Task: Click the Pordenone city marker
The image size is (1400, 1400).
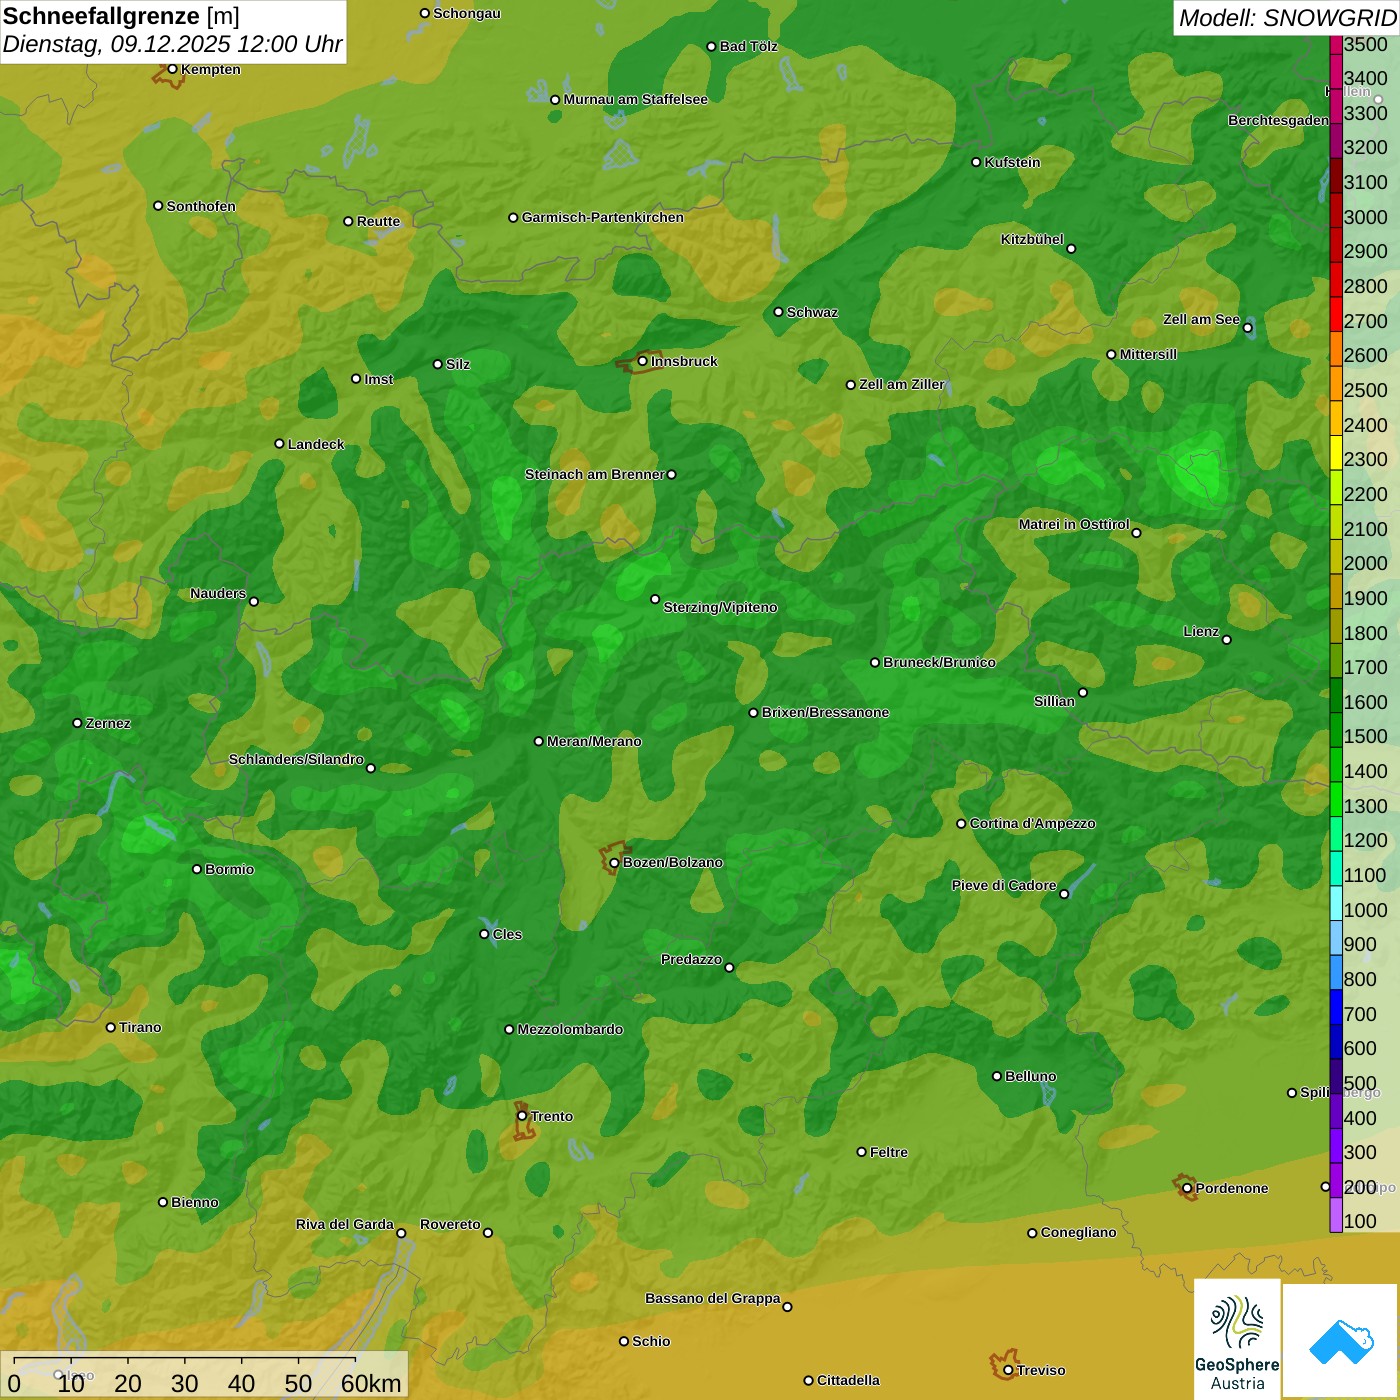Action: point(1187,1188)
